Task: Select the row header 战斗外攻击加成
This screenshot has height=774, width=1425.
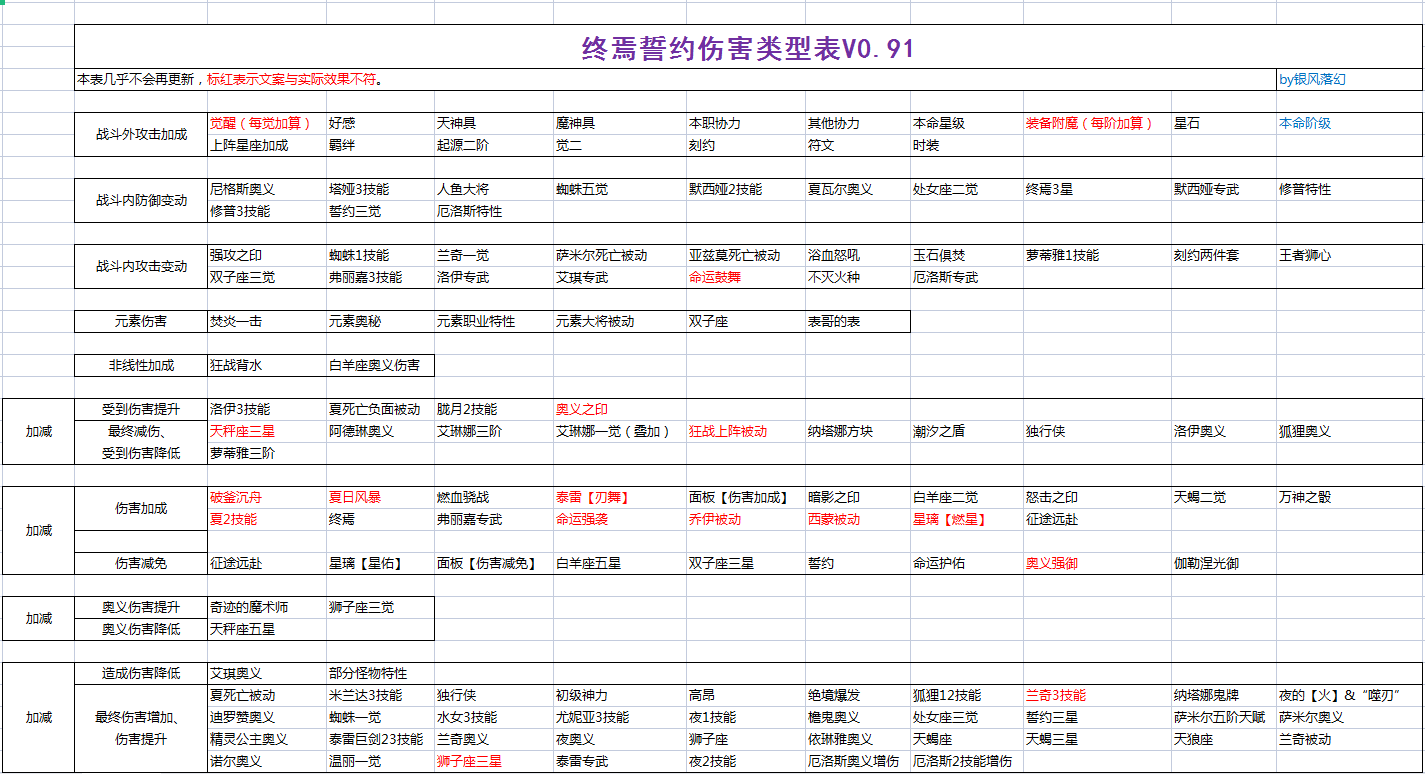Action: (141, 134)
